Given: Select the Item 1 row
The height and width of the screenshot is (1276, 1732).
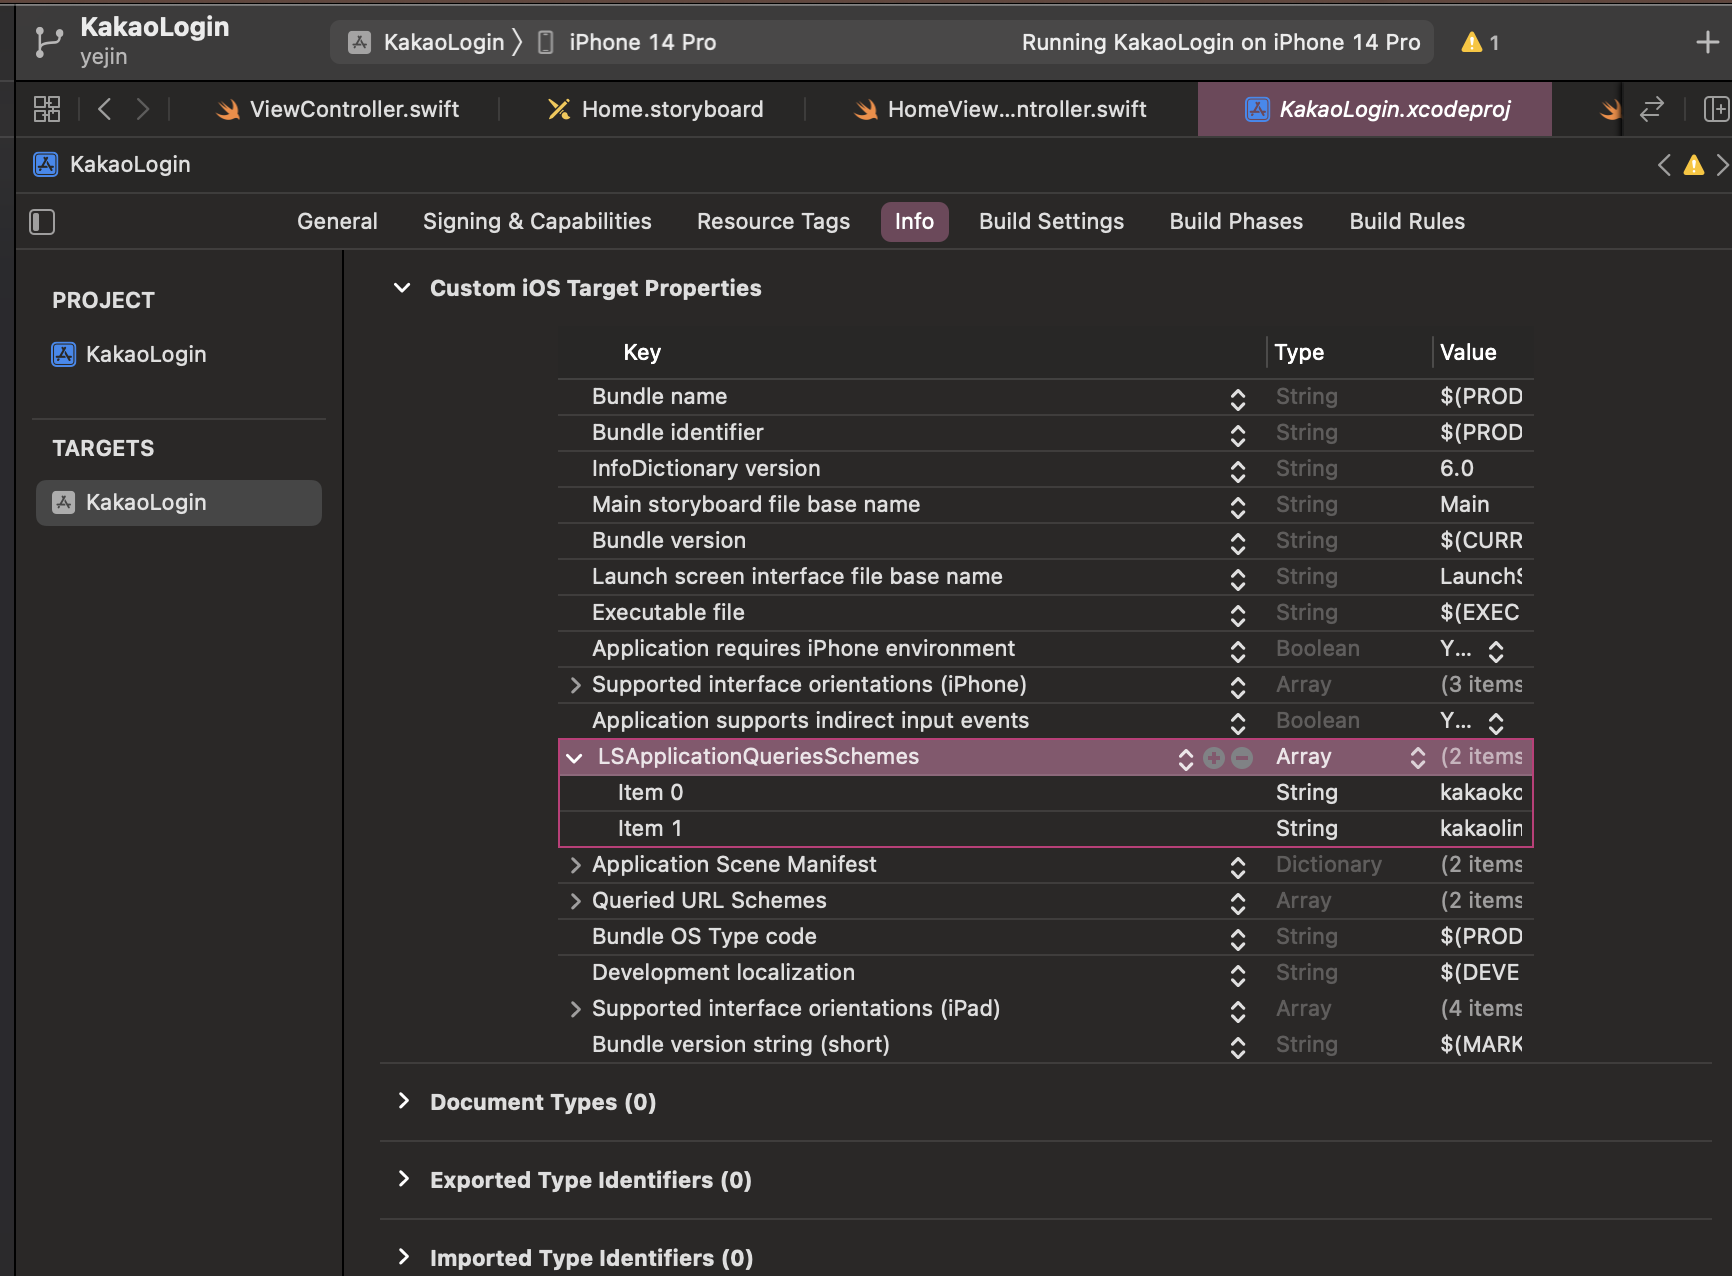Looking at the screenshot, I should tap(1045, 829).
